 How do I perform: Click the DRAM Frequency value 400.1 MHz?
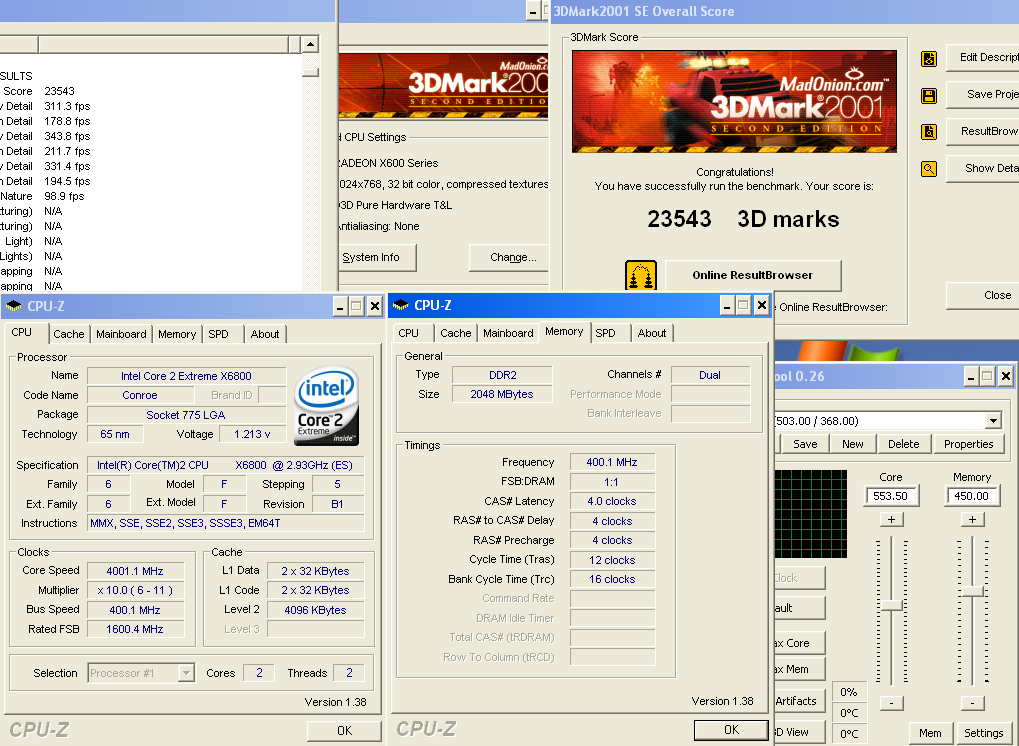point(612,462)
